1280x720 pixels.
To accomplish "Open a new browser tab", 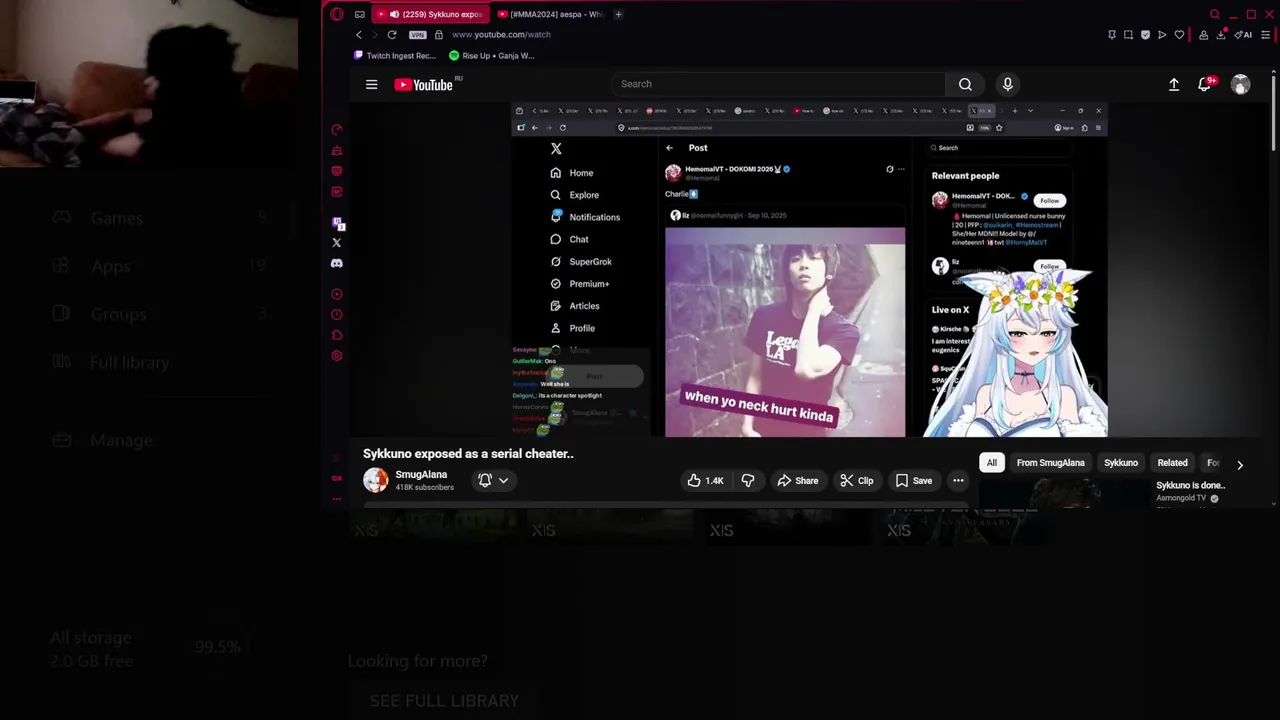I will [x=618, y=14].
